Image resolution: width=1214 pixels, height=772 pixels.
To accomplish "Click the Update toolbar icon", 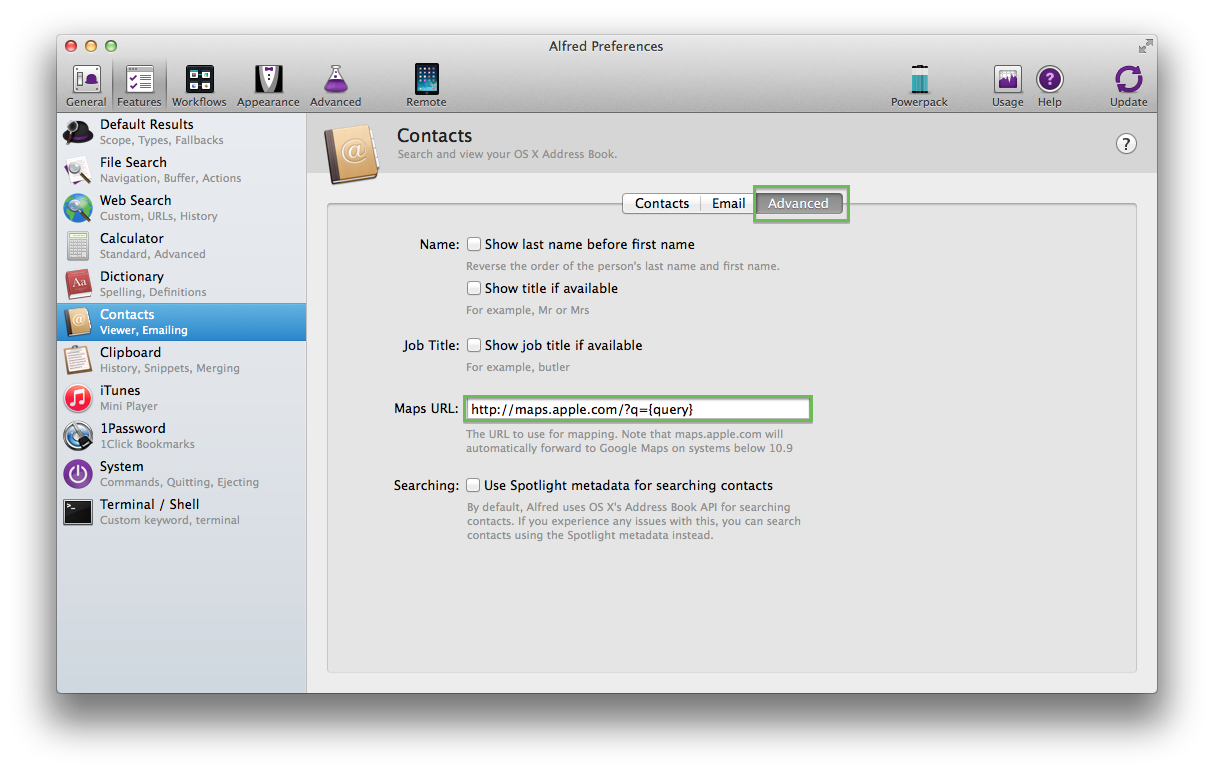I will [x=1128, y=79].
